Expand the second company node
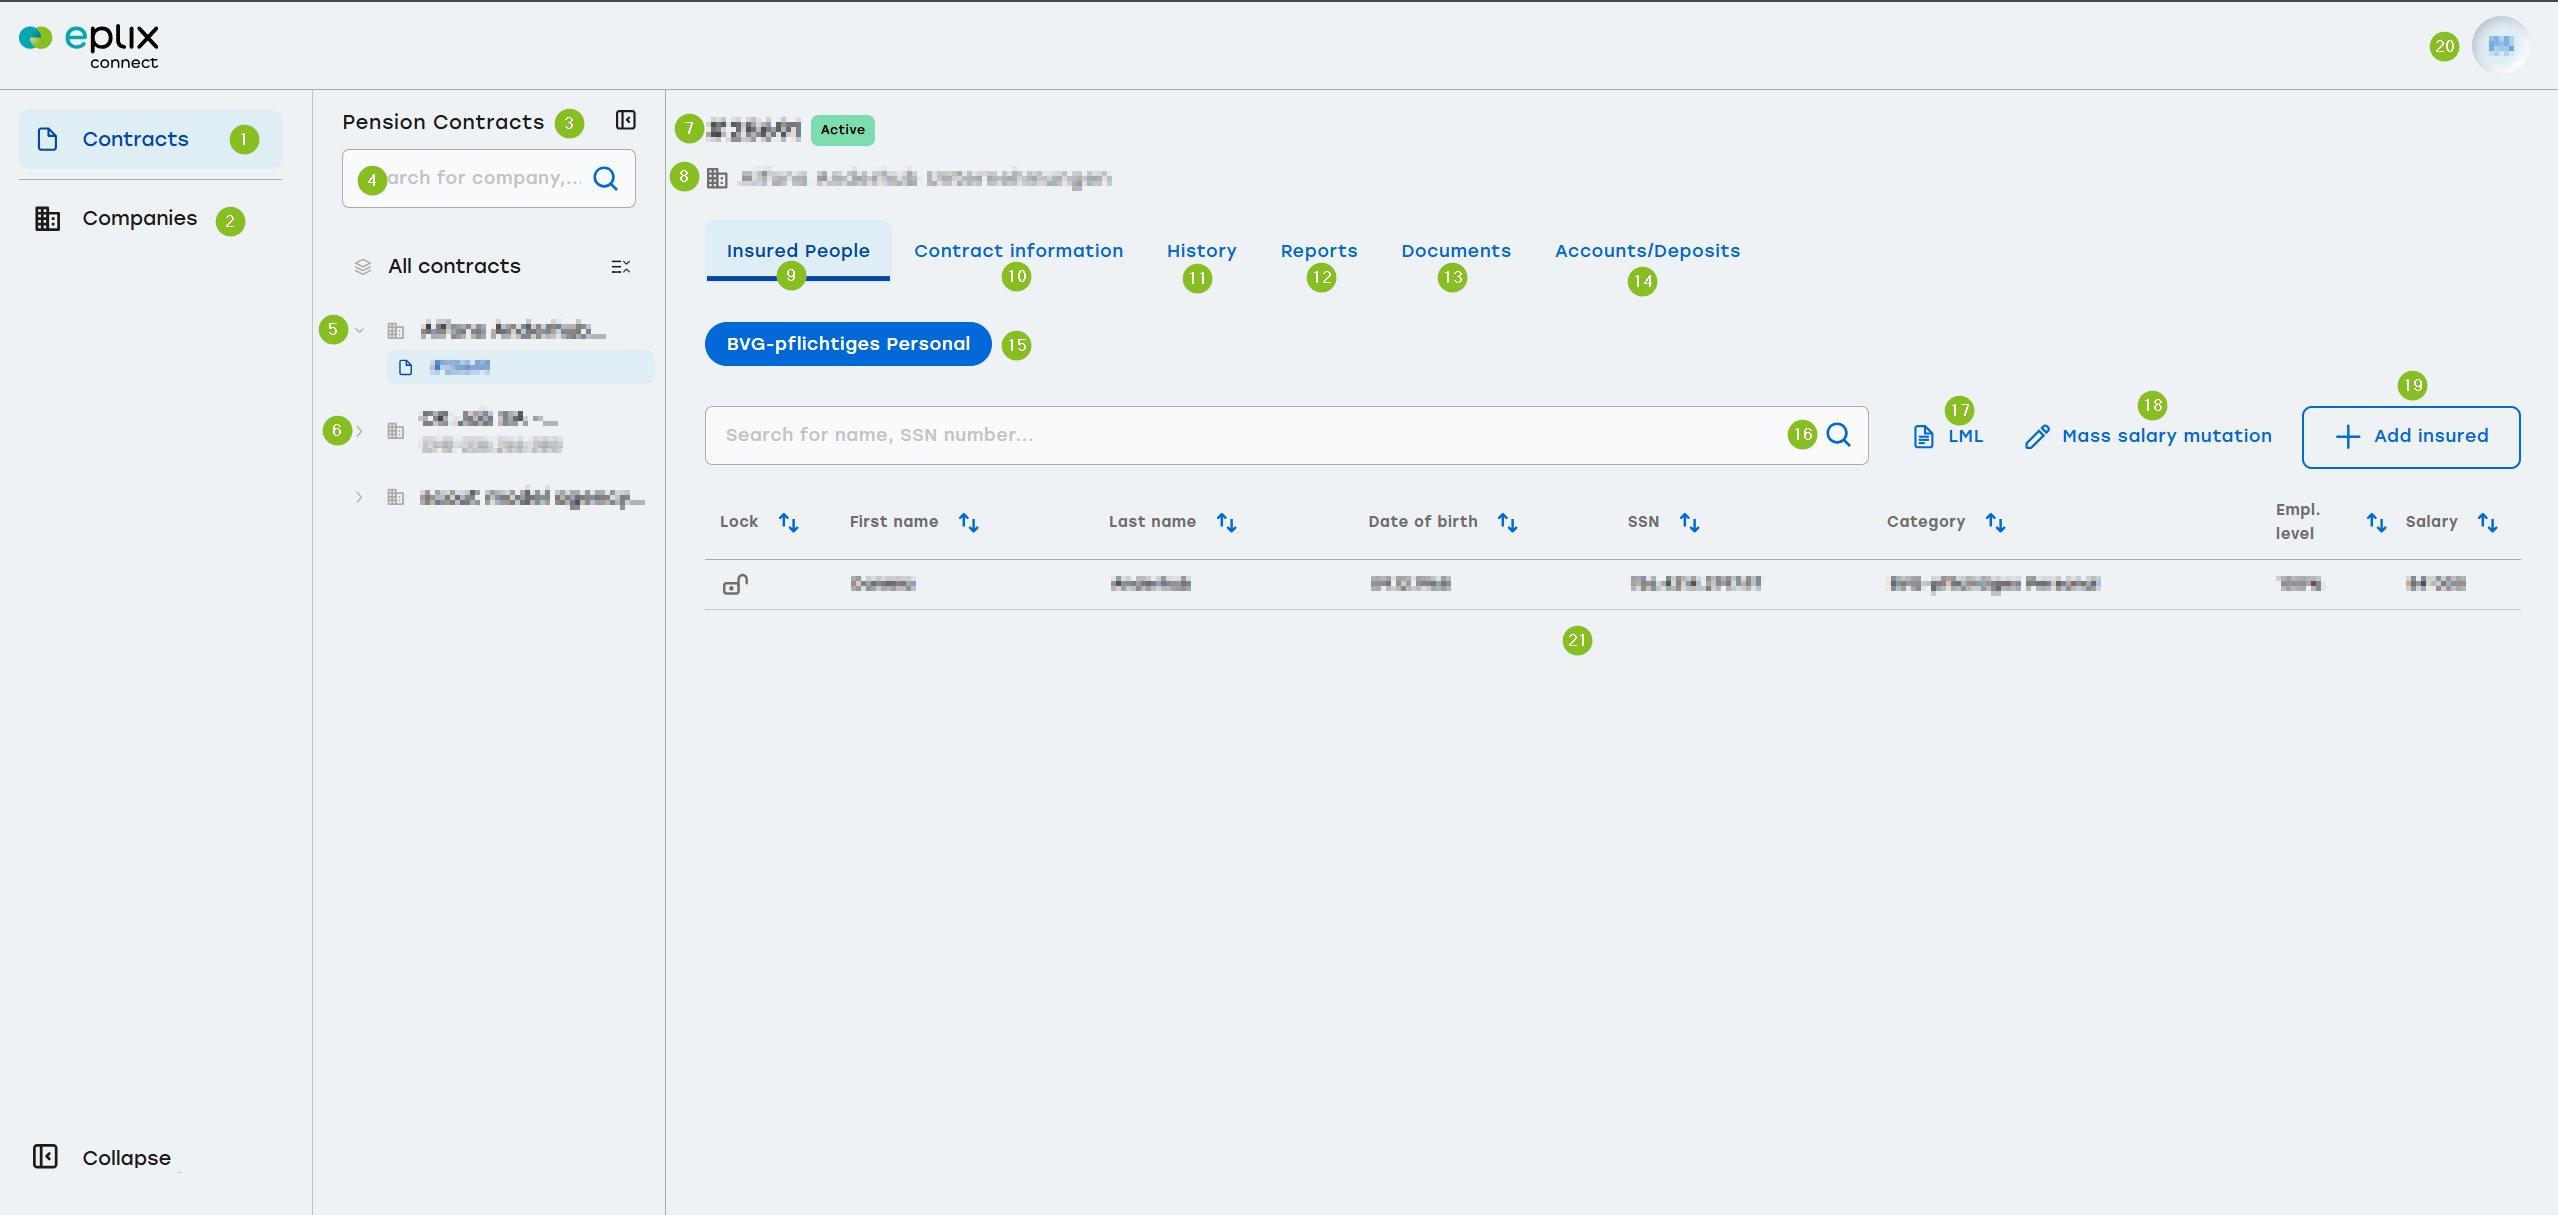This screenshot has width=2558, height=1215. click(359, 431)
